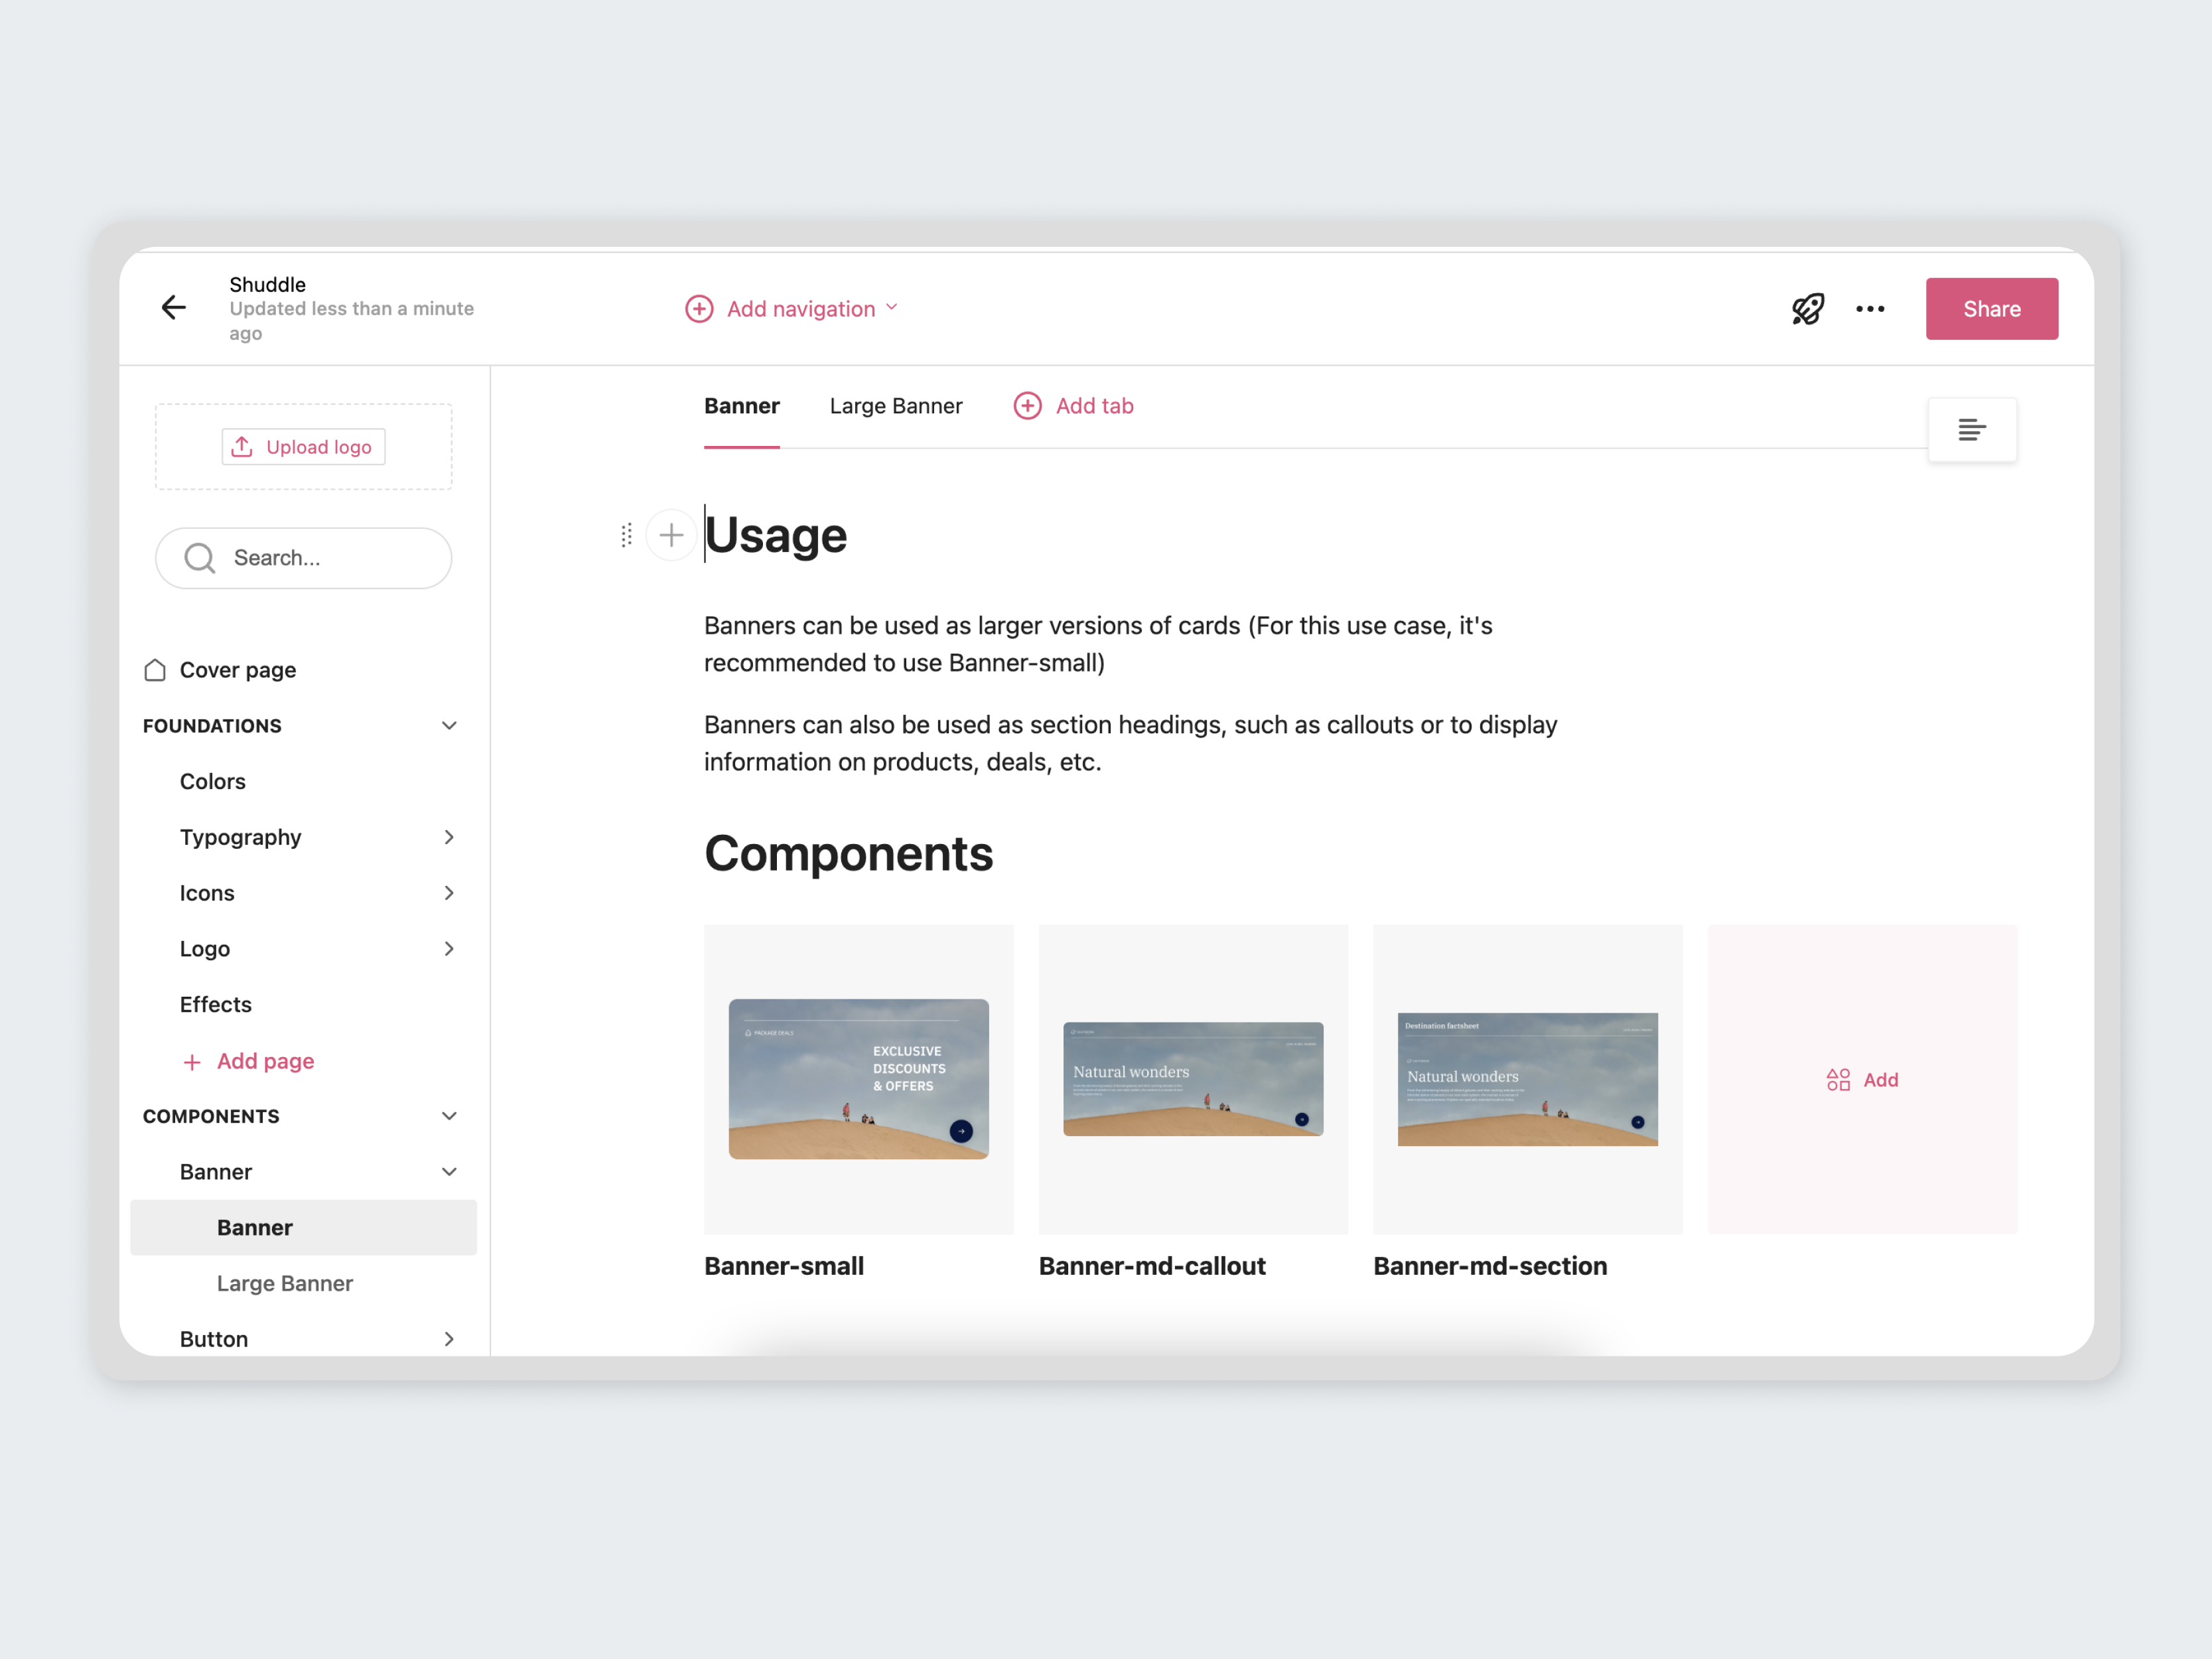
Task: Grab the drag handle beside Usage heading
Action: pos(626,536)
